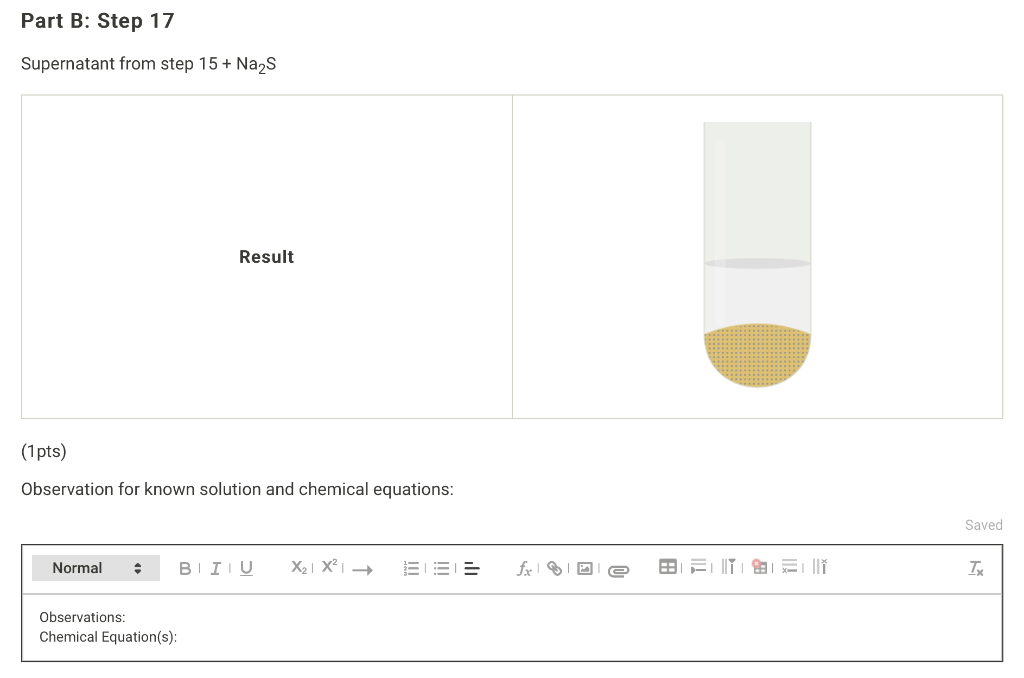The height and width of the screenshot is (678, 1024).
Task: Insert an image into the editor
Action: click(x=585, y=568)
